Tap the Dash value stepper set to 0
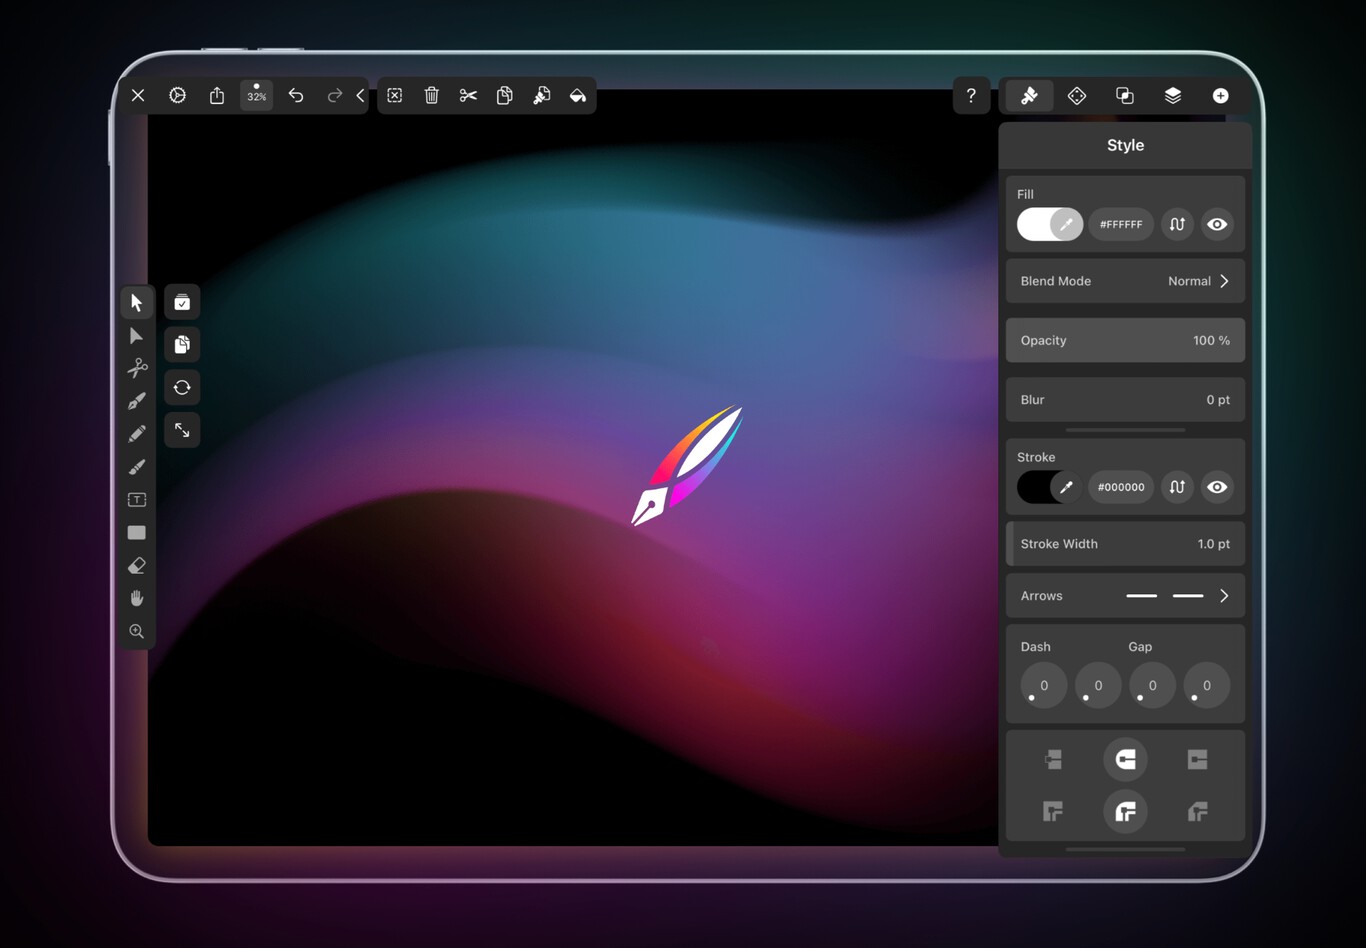The height and width of the screenshot is (948, 1366). tap(1043, 685)
